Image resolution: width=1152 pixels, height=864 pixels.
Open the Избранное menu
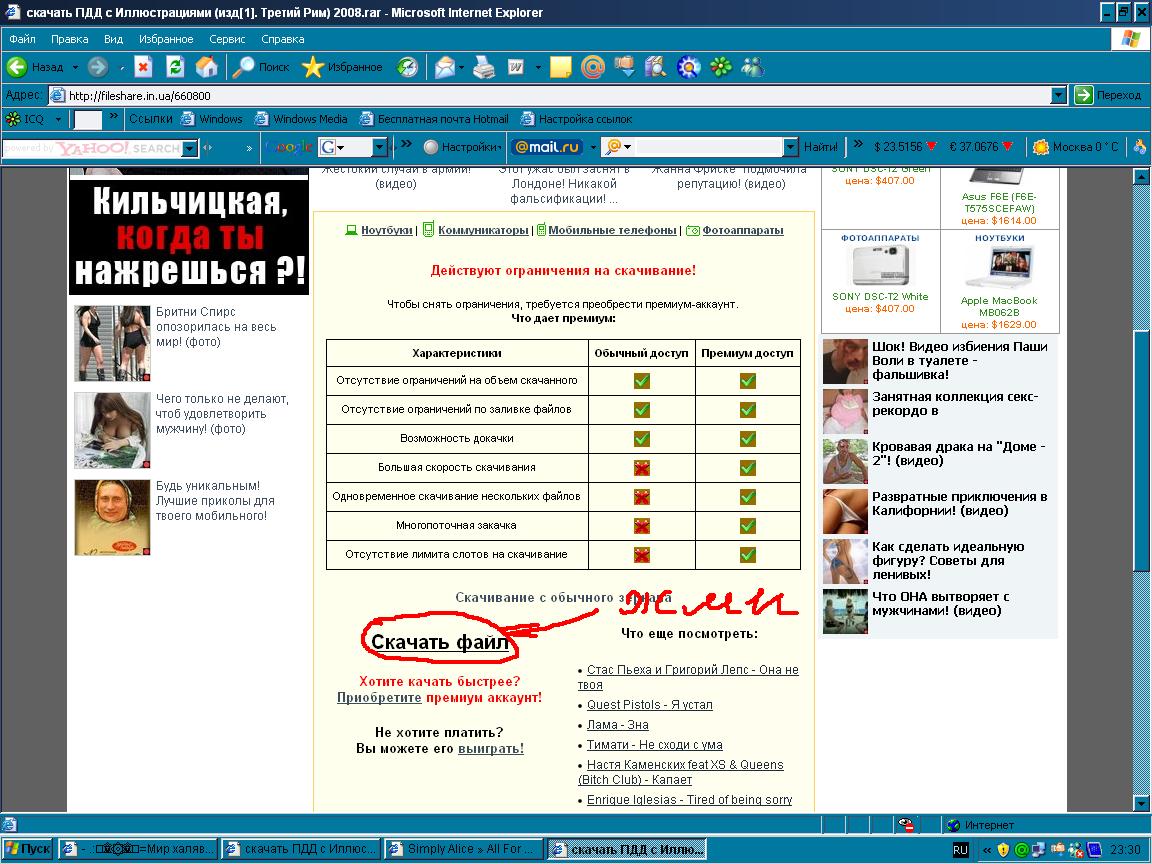[166, 39]
